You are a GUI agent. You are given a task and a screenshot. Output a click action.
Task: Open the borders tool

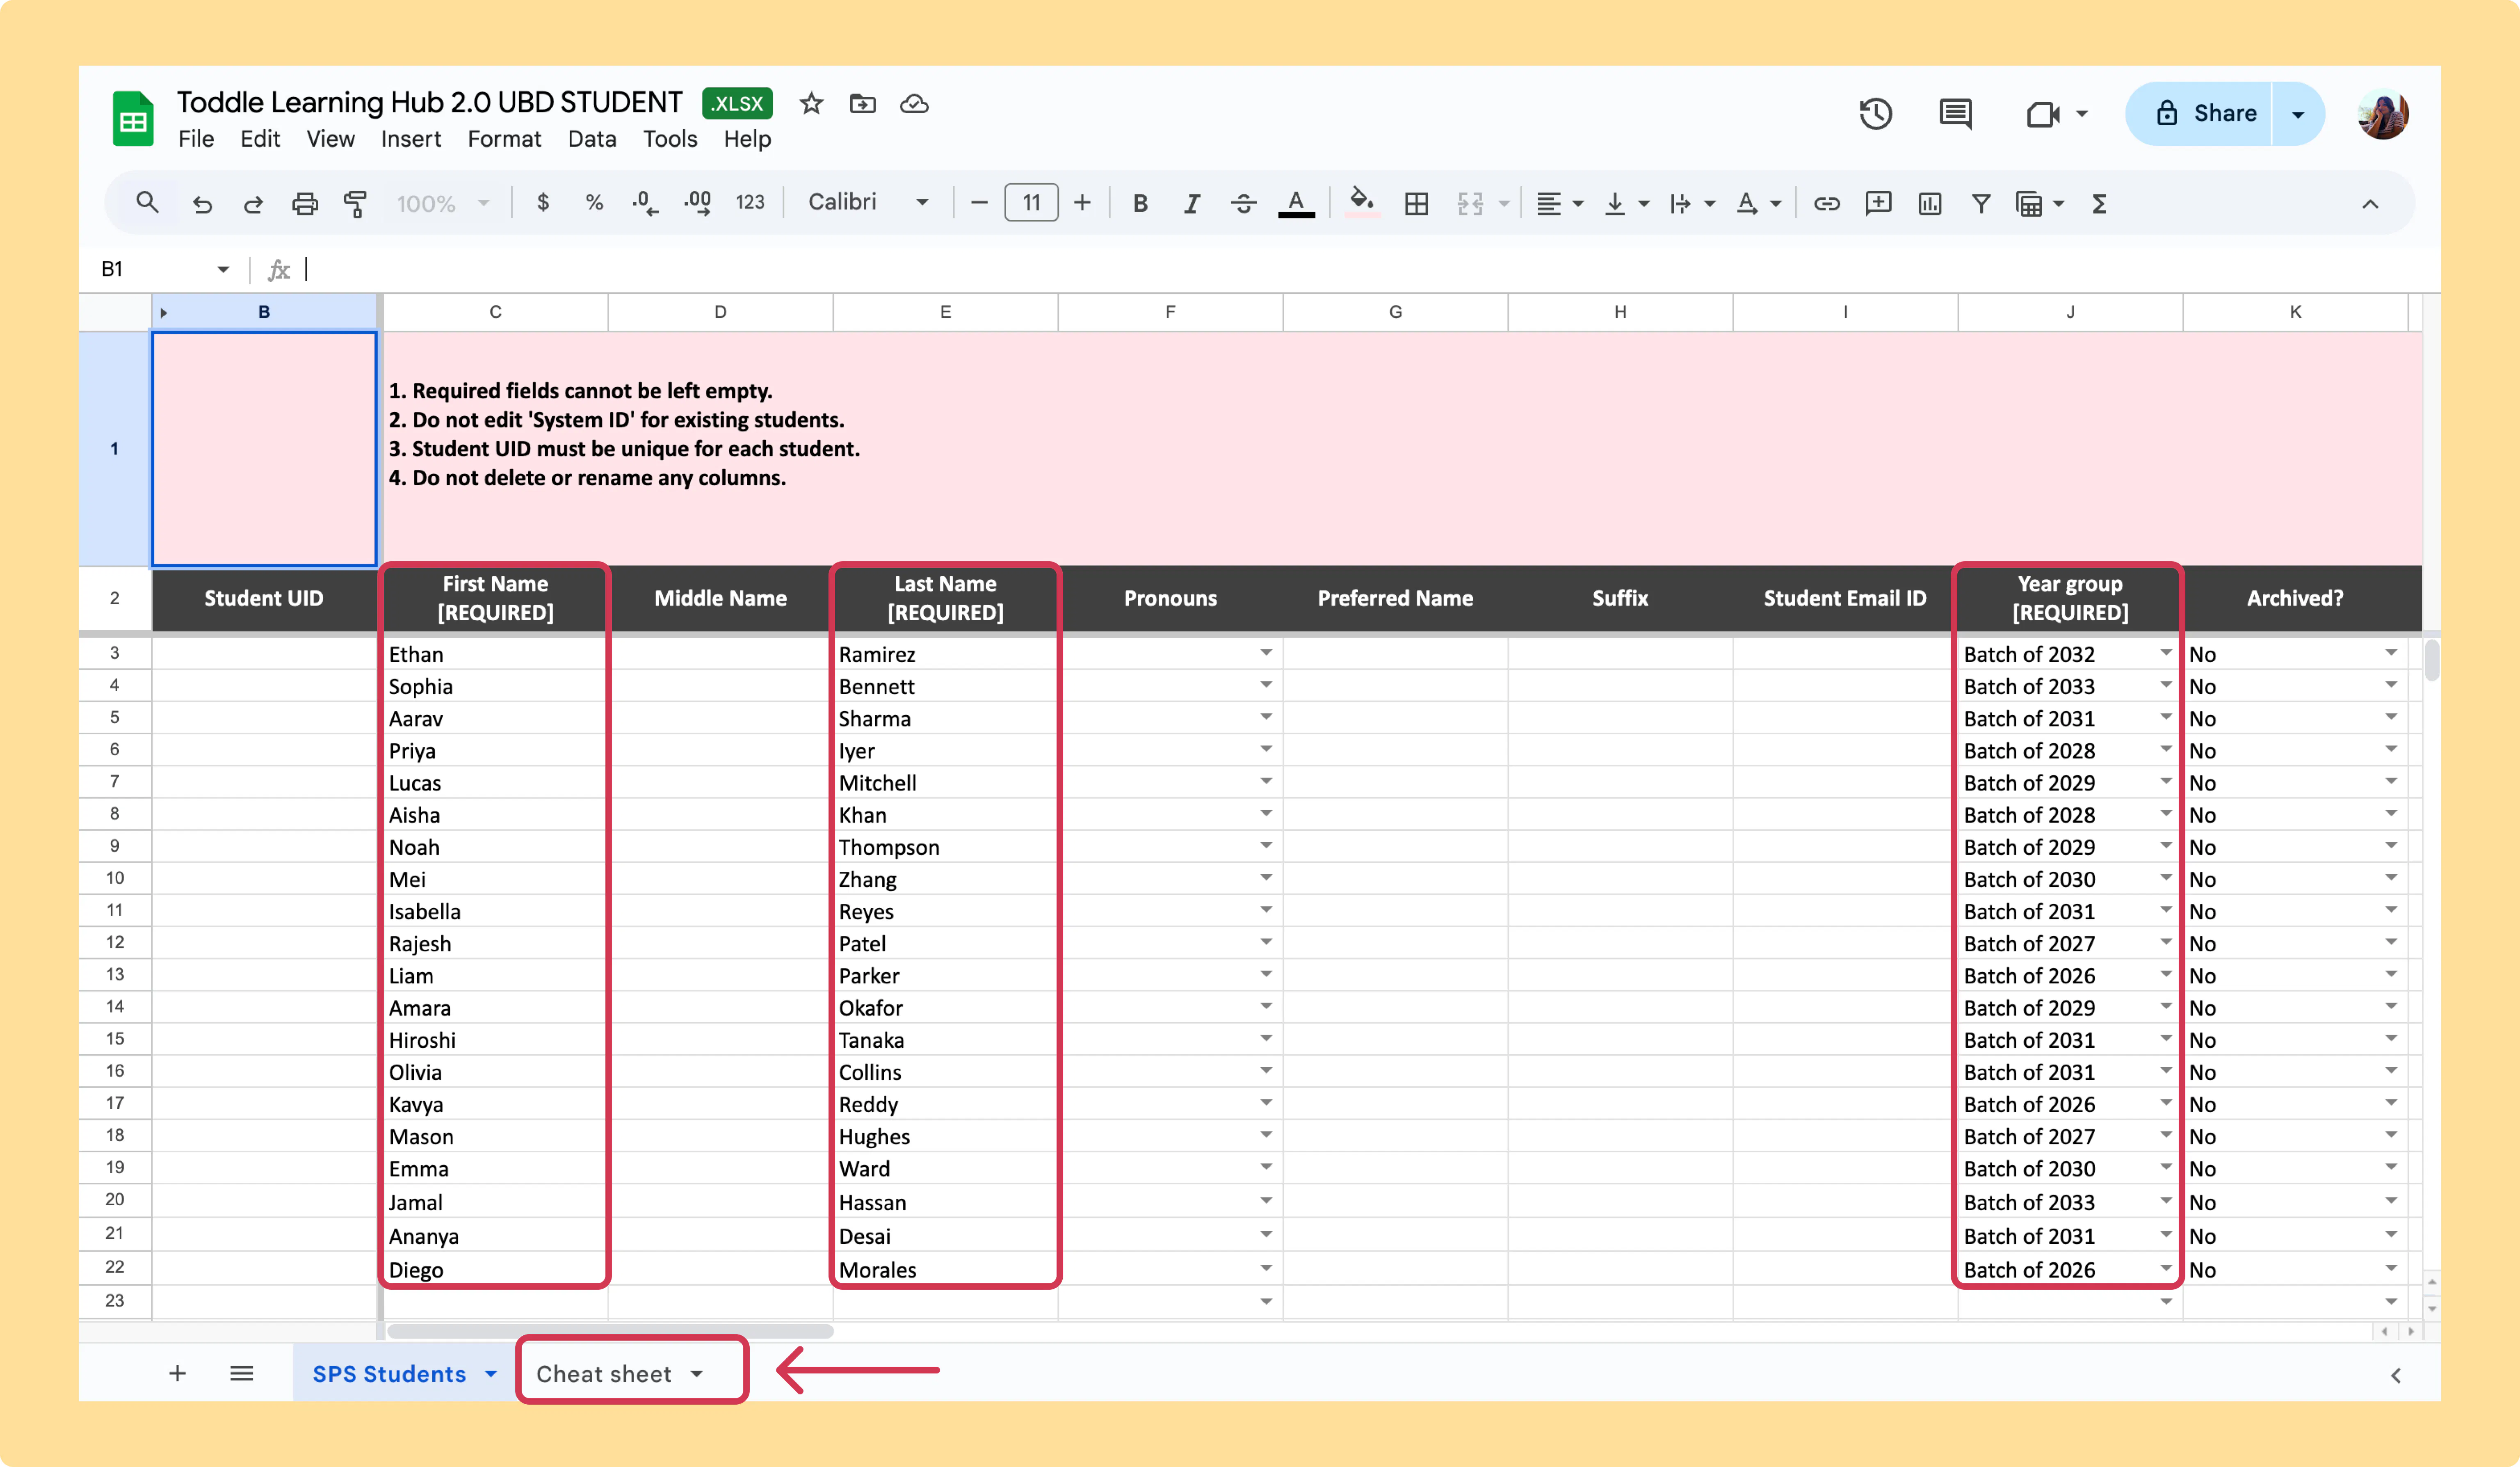tap(1416, 204)
